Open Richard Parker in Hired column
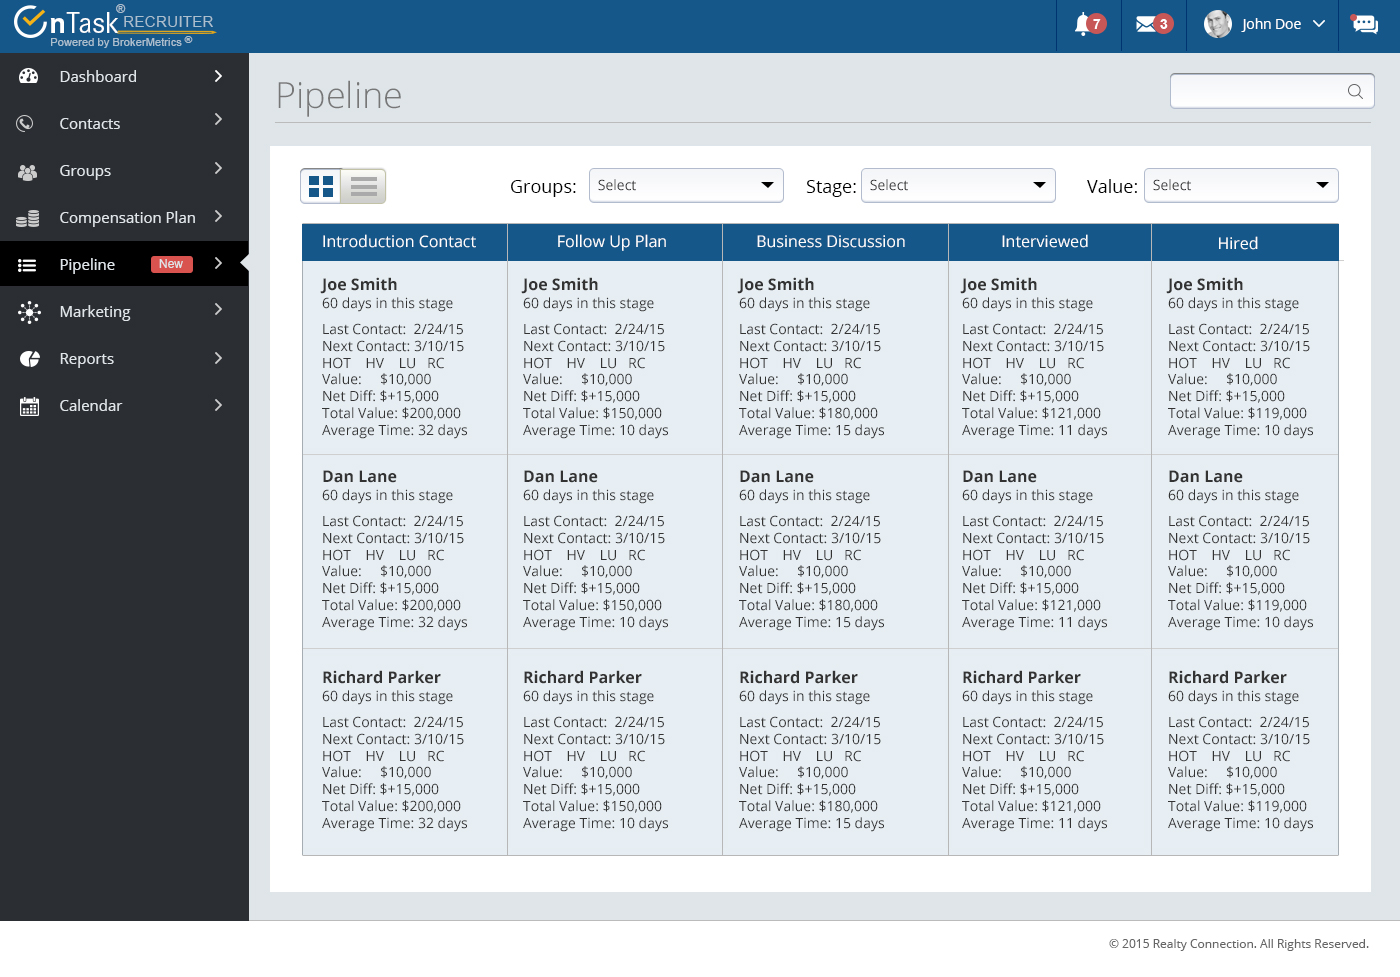 1227,678
